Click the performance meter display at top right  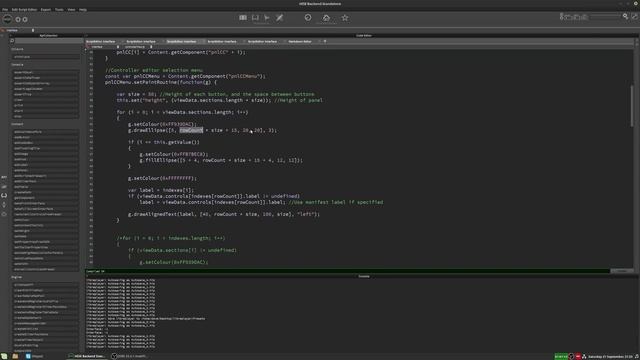pyautogui.click(x=573, y=16)
